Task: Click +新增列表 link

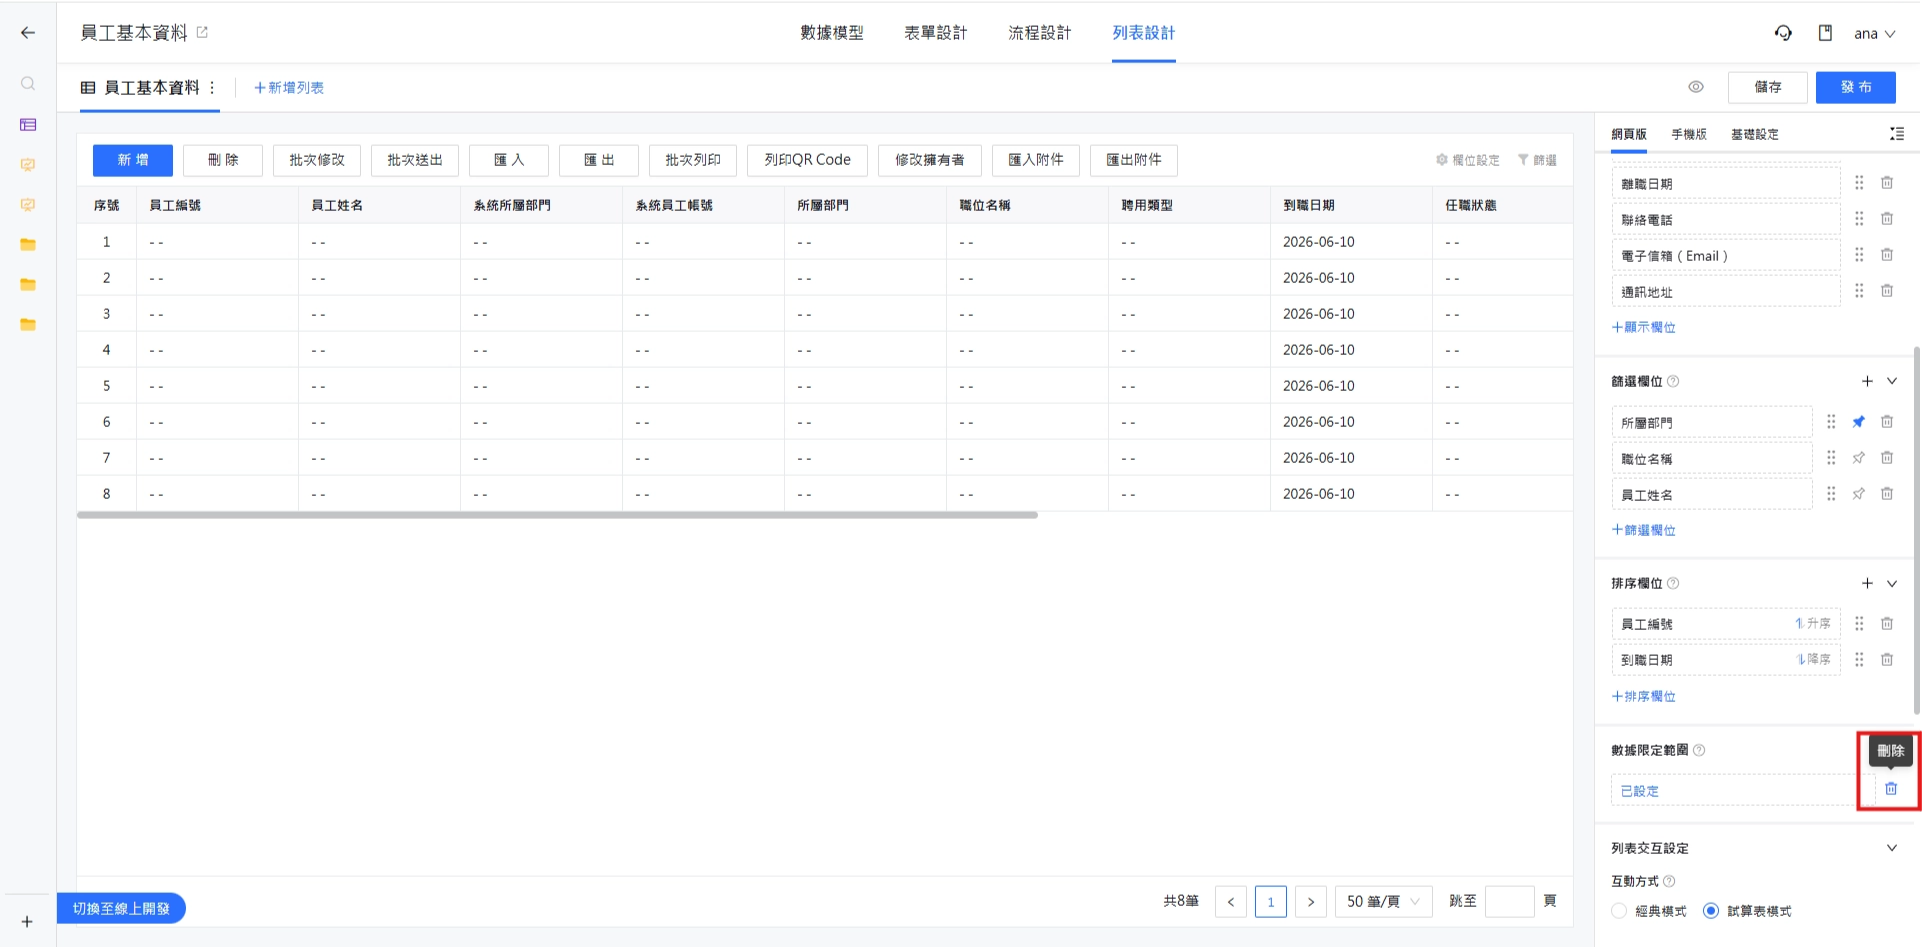Action: click(x=289, y=88)
